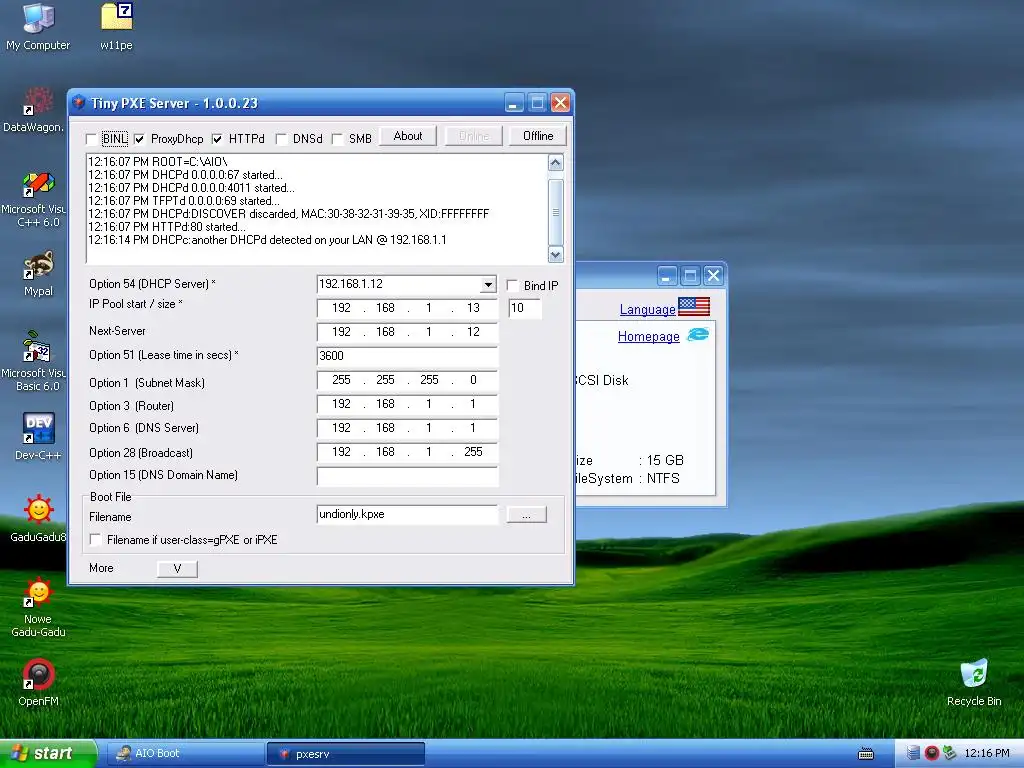Launch Mypal browser shortcut
1024x768 pixels.
[x=38, y=273]
